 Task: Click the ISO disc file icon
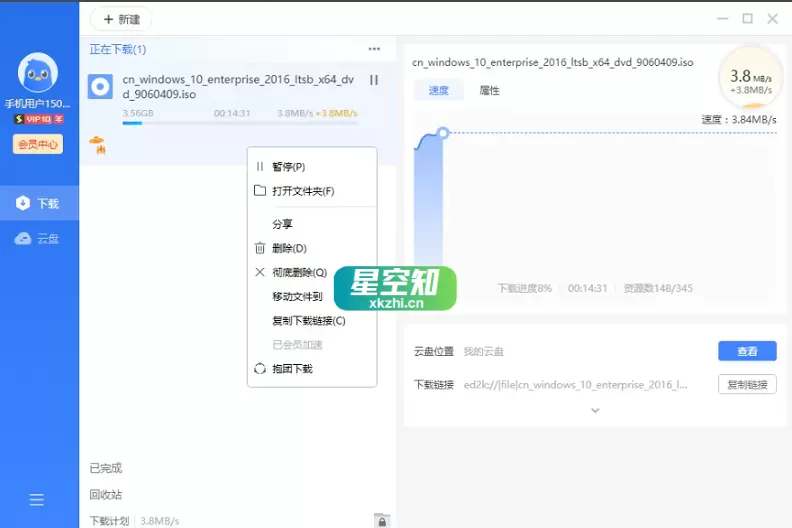coord(100,87)
